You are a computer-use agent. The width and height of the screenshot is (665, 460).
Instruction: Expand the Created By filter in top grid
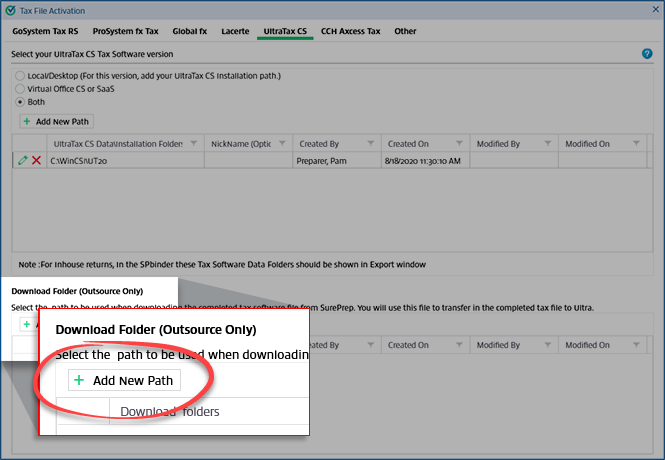coord(370,144)
